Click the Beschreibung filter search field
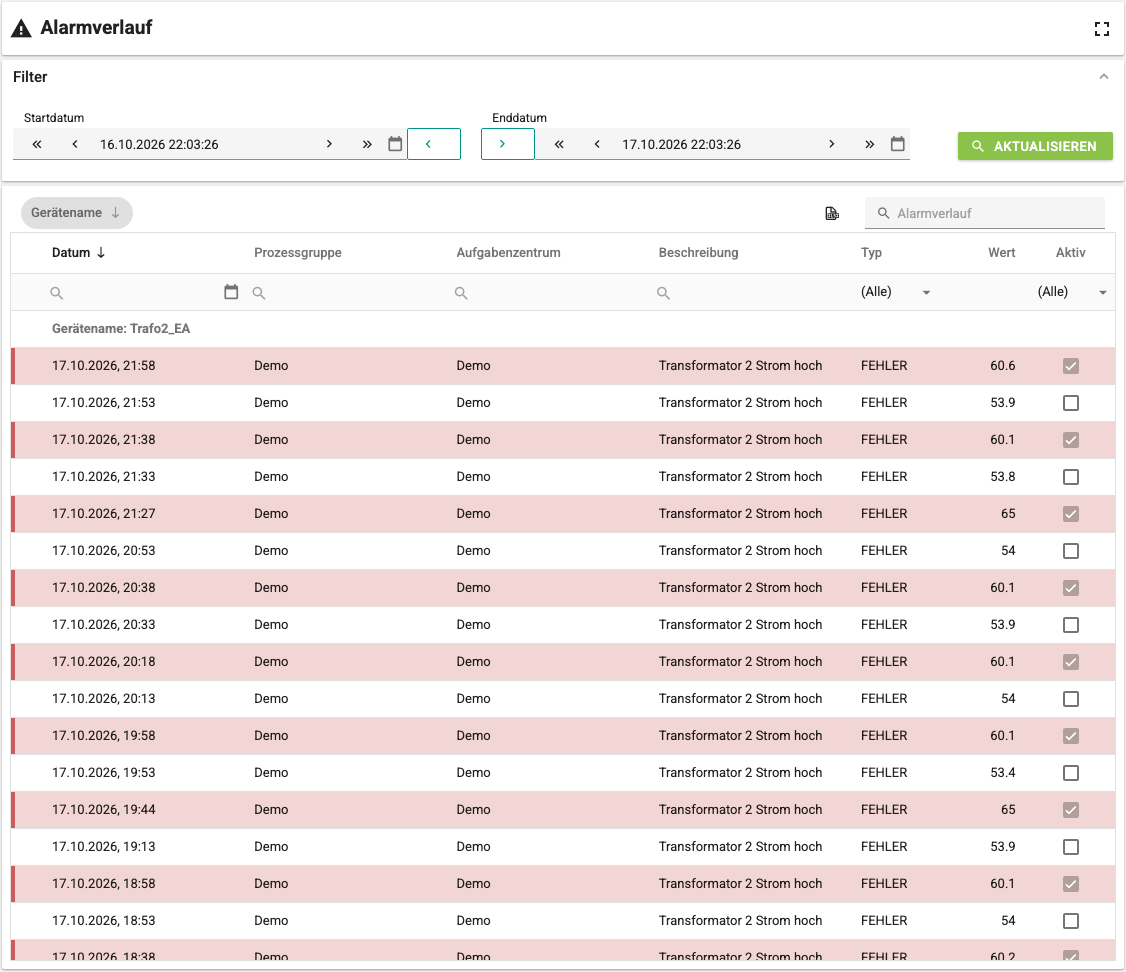The height and width of the screenshot is (972, 1126). tap(749, 292)
